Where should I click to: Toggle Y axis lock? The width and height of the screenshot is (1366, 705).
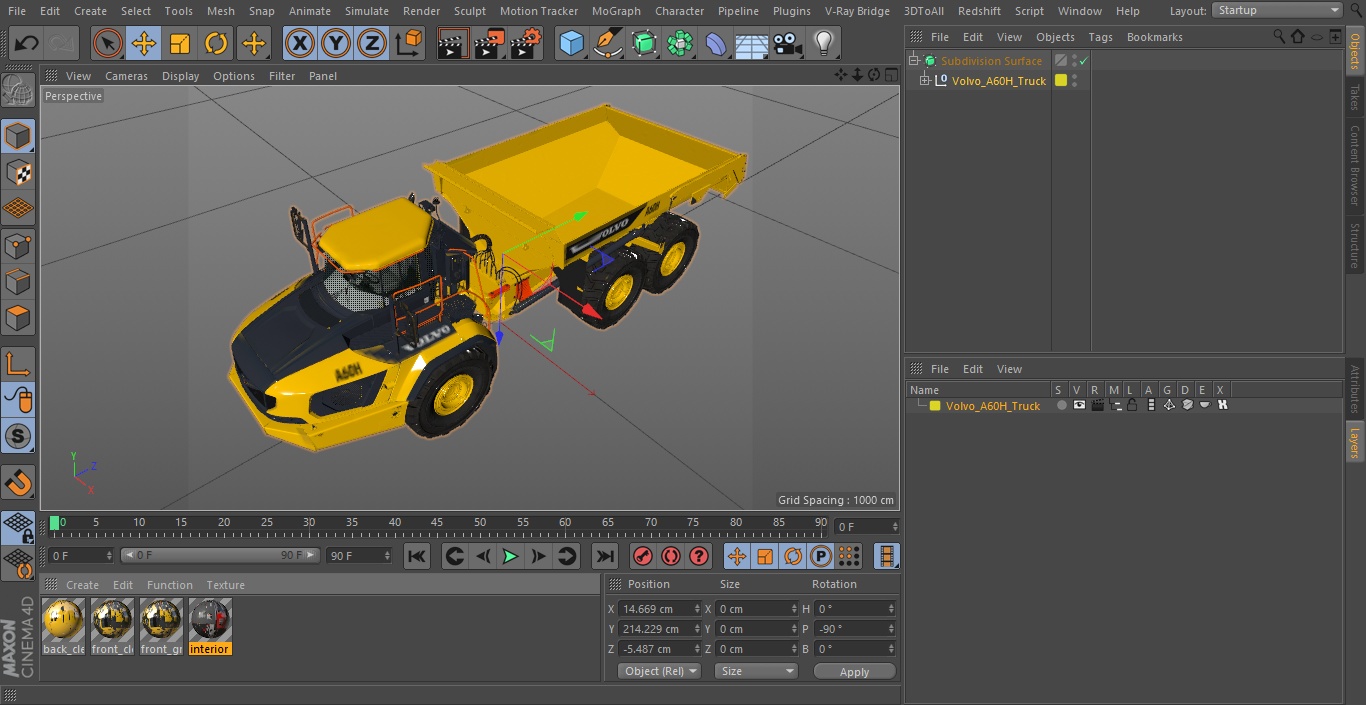click(x=336, y=43)
